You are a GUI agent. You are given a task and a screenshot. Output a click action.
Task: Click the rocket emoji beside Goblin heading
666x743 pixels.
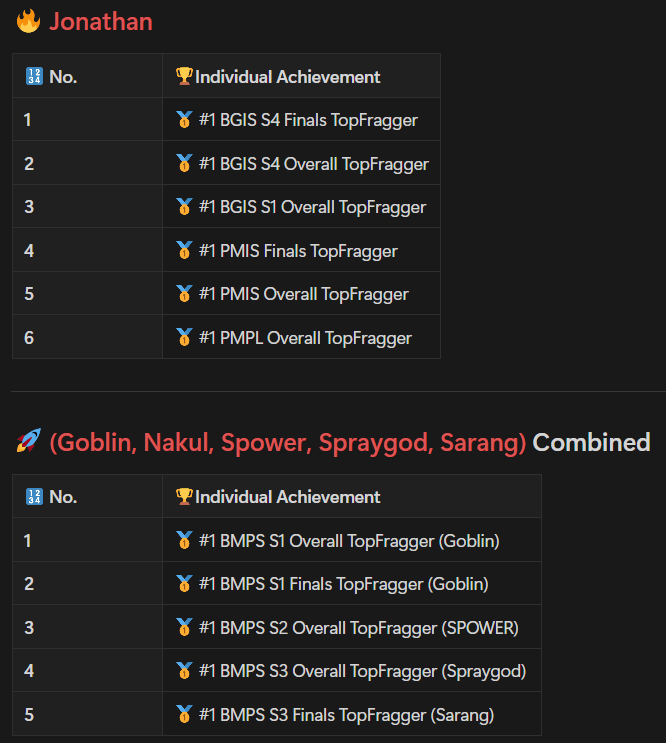pos(28,441)
